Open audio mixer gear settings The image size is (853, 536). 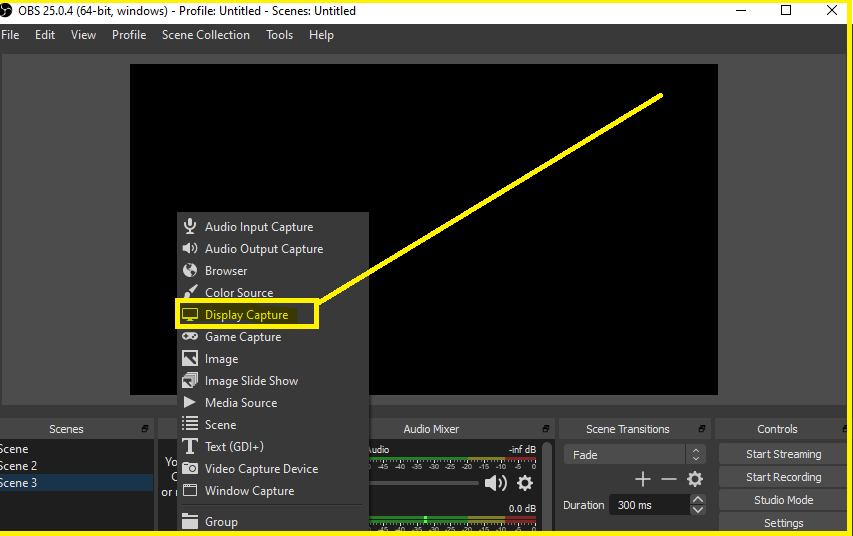click(x=525, y=483)
